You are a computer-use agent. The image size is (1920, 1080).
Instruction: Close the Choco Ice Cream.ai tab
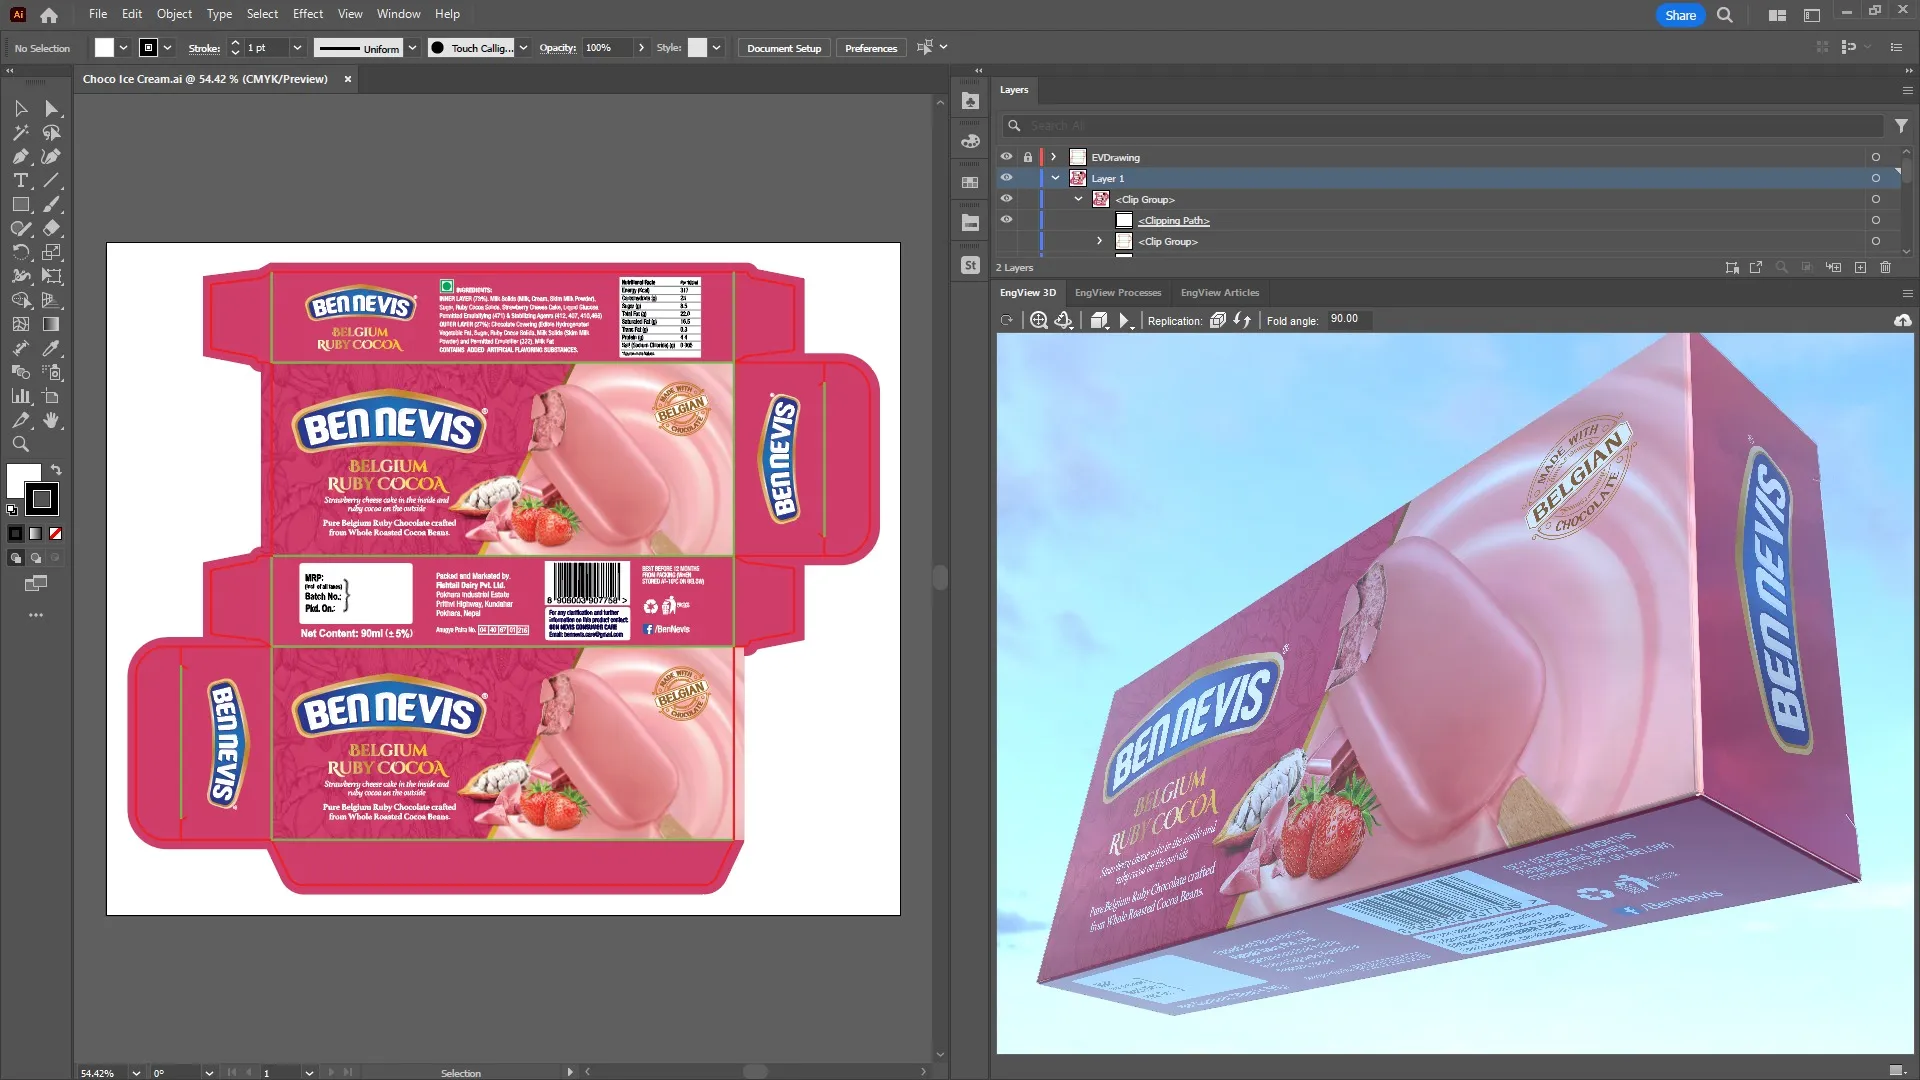348,79
